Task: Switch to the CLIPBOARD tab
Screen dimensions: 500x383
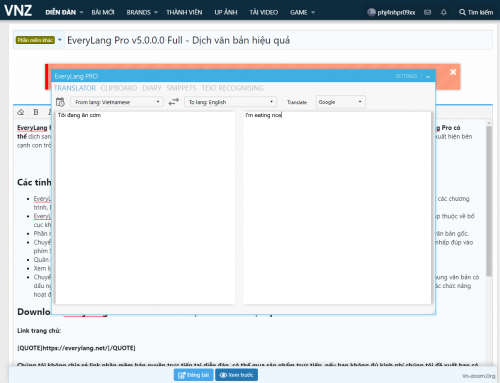Action: tap(119, 88)
